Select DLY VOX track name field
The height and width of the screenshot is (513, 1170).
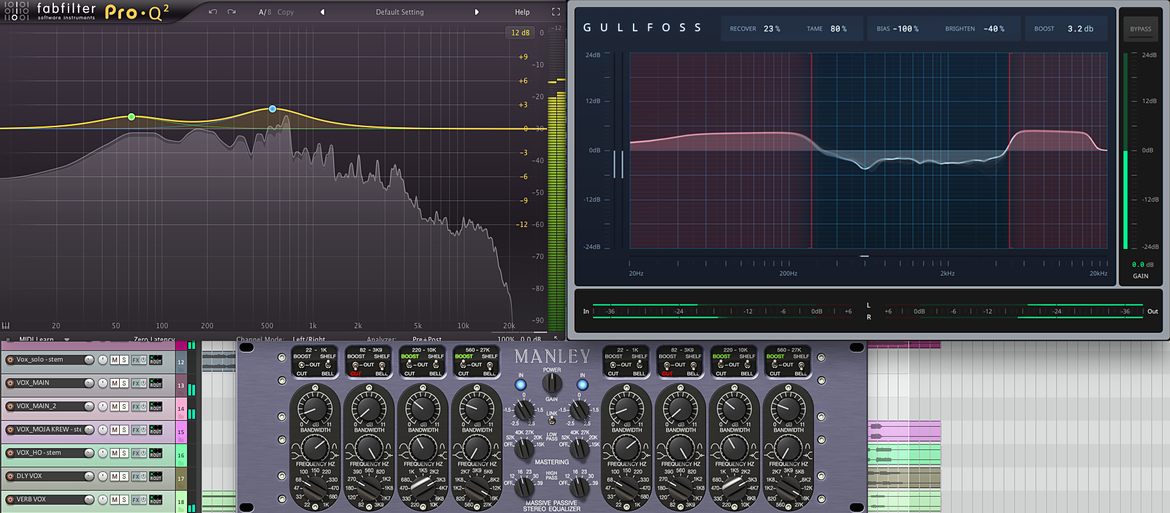tap(49, 476)
